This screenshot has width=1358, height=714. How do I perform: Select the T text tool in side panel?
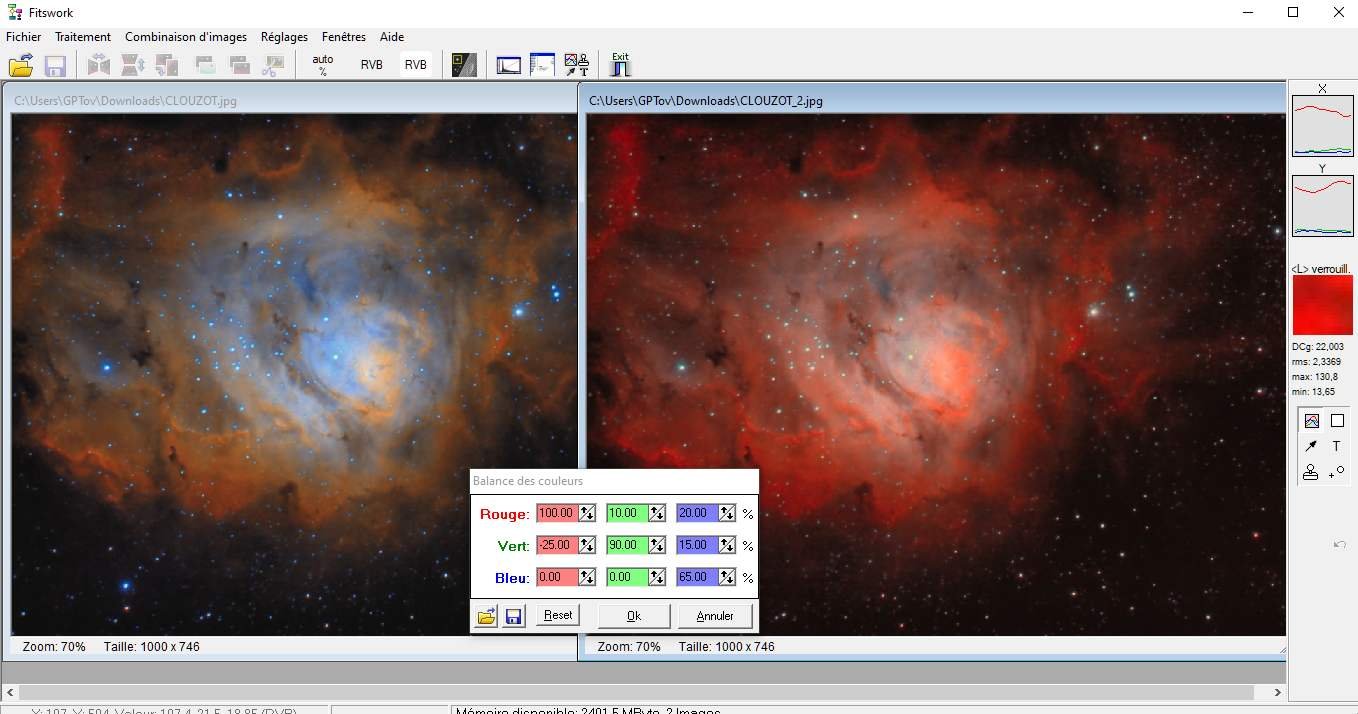[x=1337, y=446]
